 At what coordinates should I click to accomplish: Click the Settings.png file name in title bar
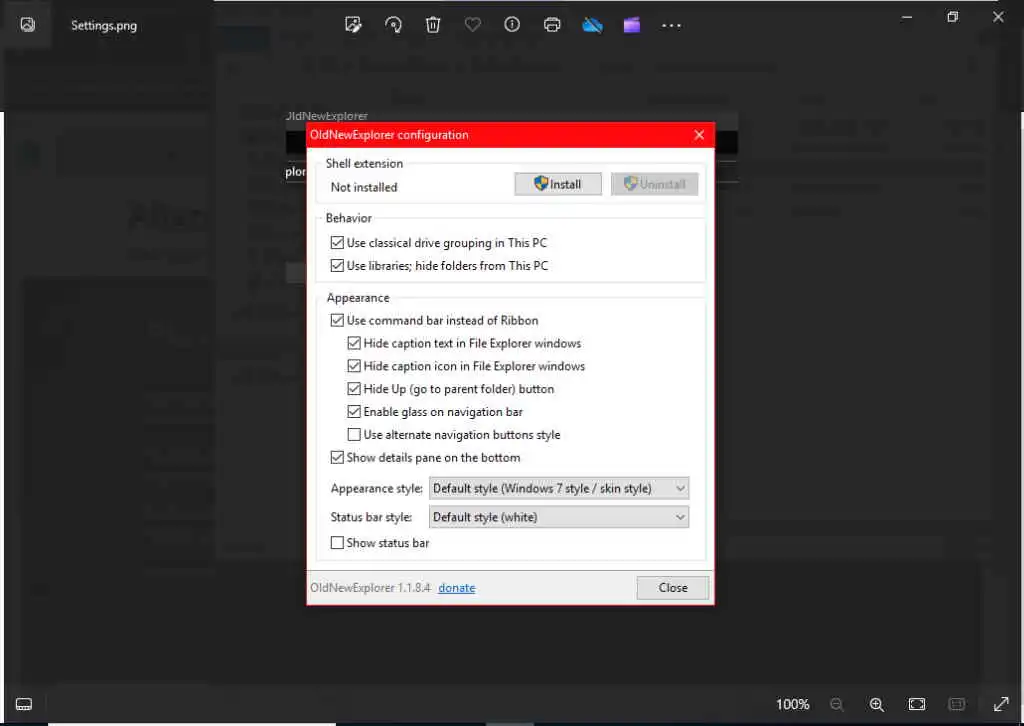click(x=104, y=25)
